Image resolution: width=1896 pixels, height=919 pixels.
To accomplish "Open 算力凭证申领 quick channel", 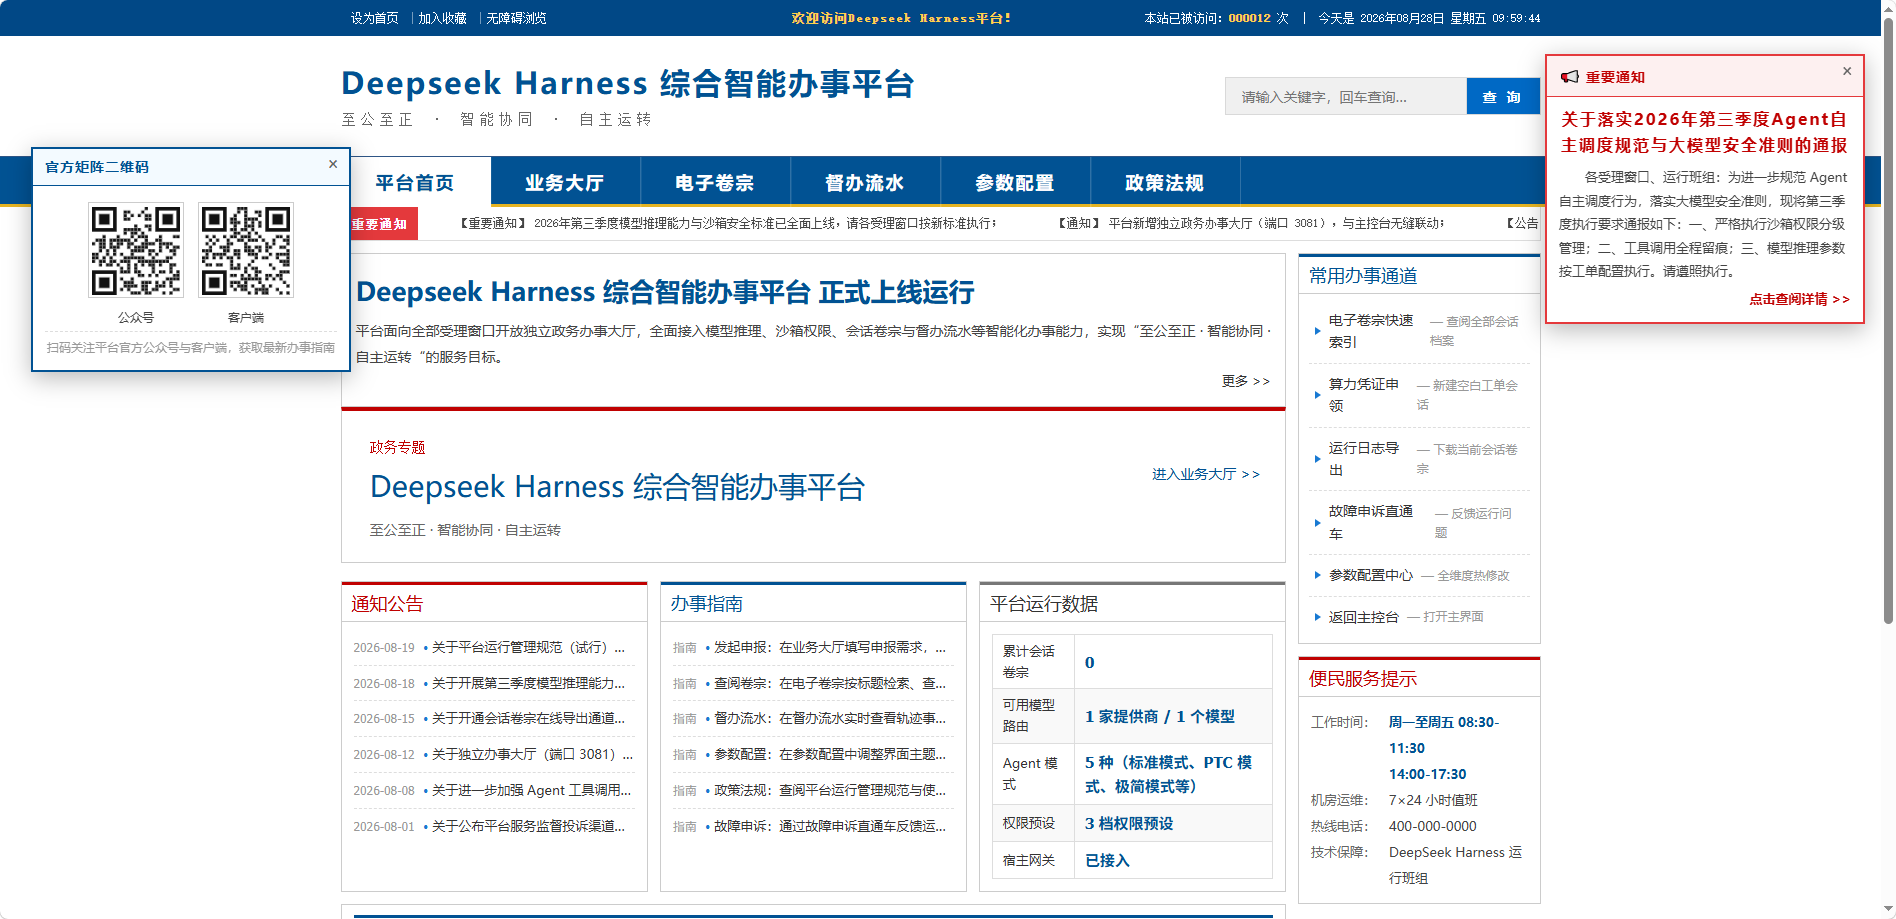I will pyautogui.click(x=1364, y=395).
